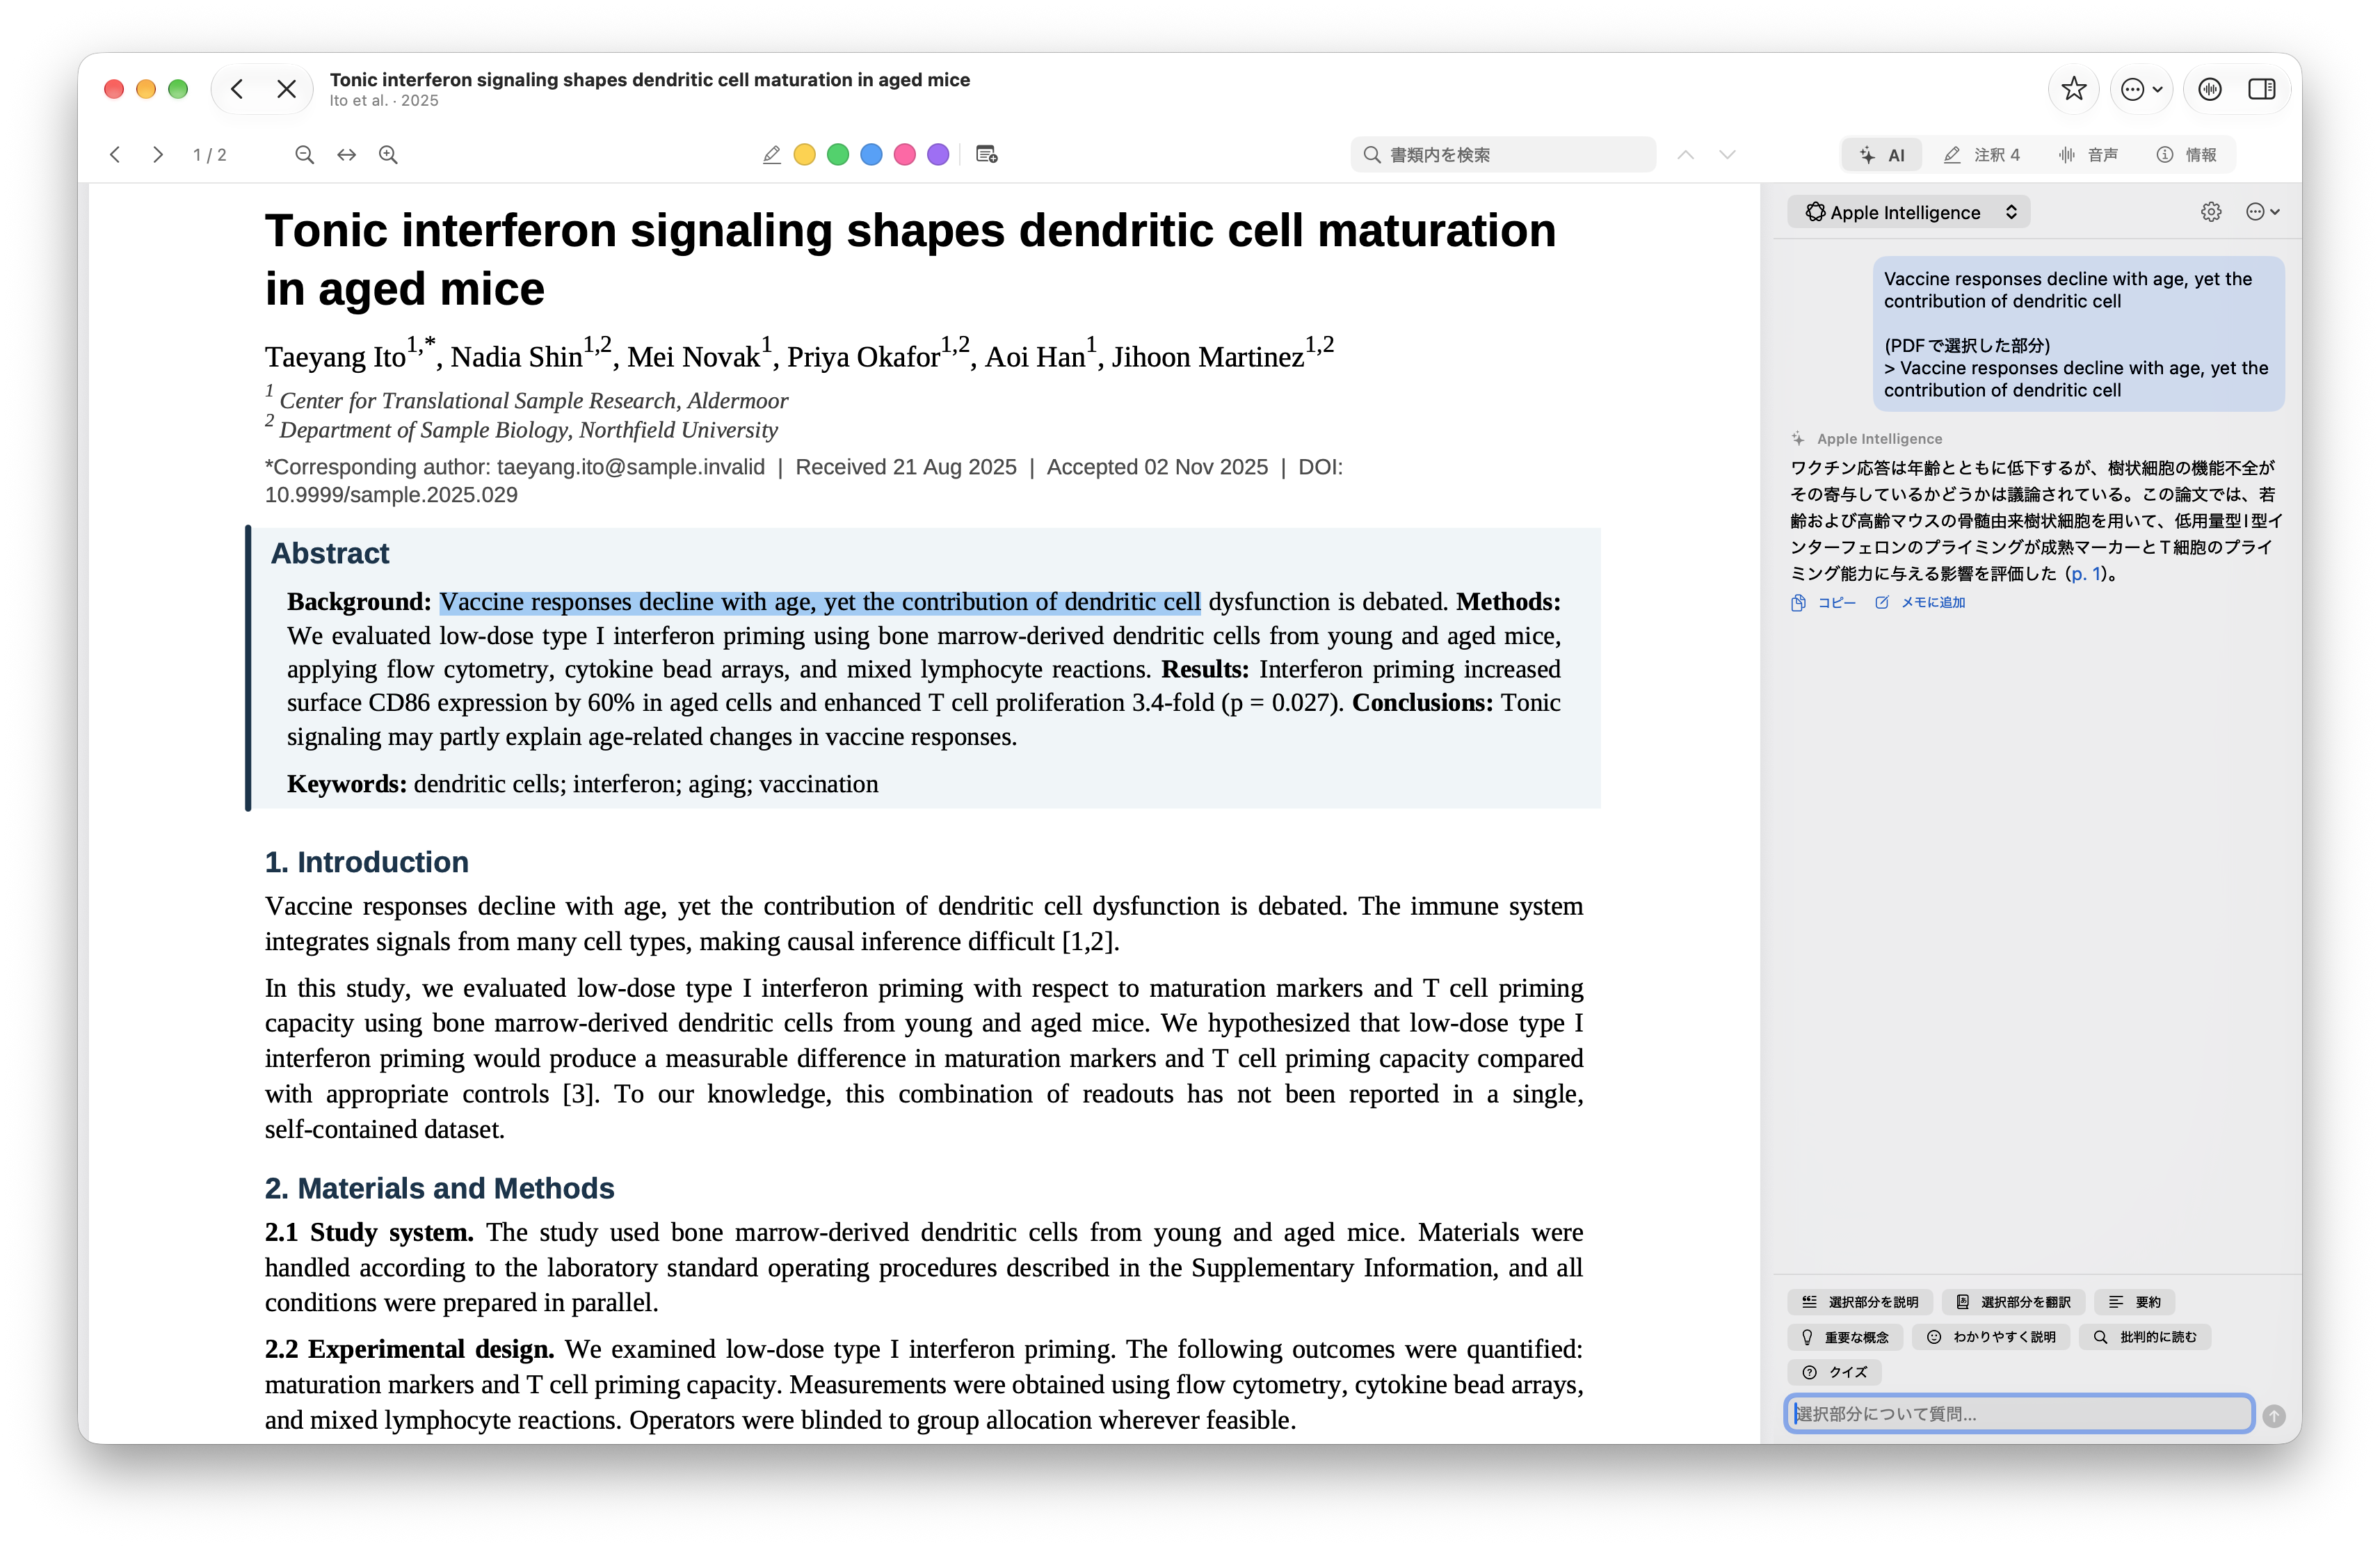Open the Apple Intelligence model dropdown
The image size is (2380, 1547).
click(x=1910, y=212)
